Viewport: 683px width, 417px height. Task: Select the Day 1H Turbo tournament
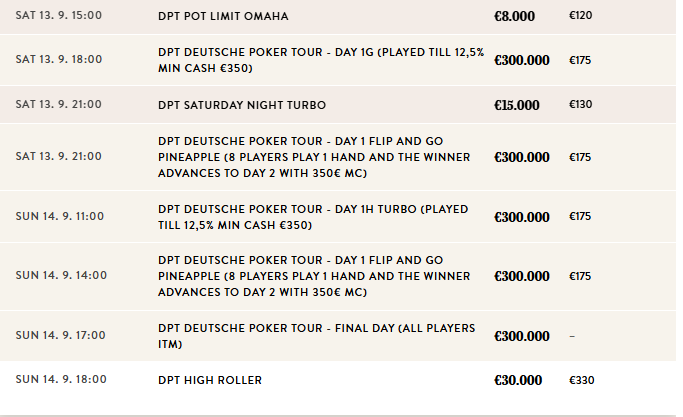coord(320,216)
